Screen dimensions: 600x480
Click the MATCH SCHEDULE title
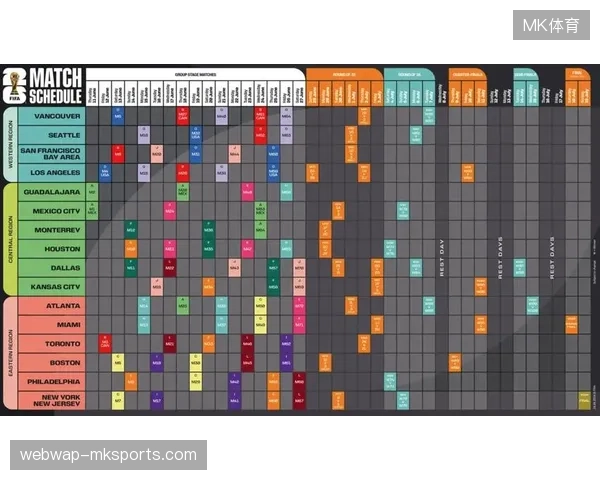(56, 87)
